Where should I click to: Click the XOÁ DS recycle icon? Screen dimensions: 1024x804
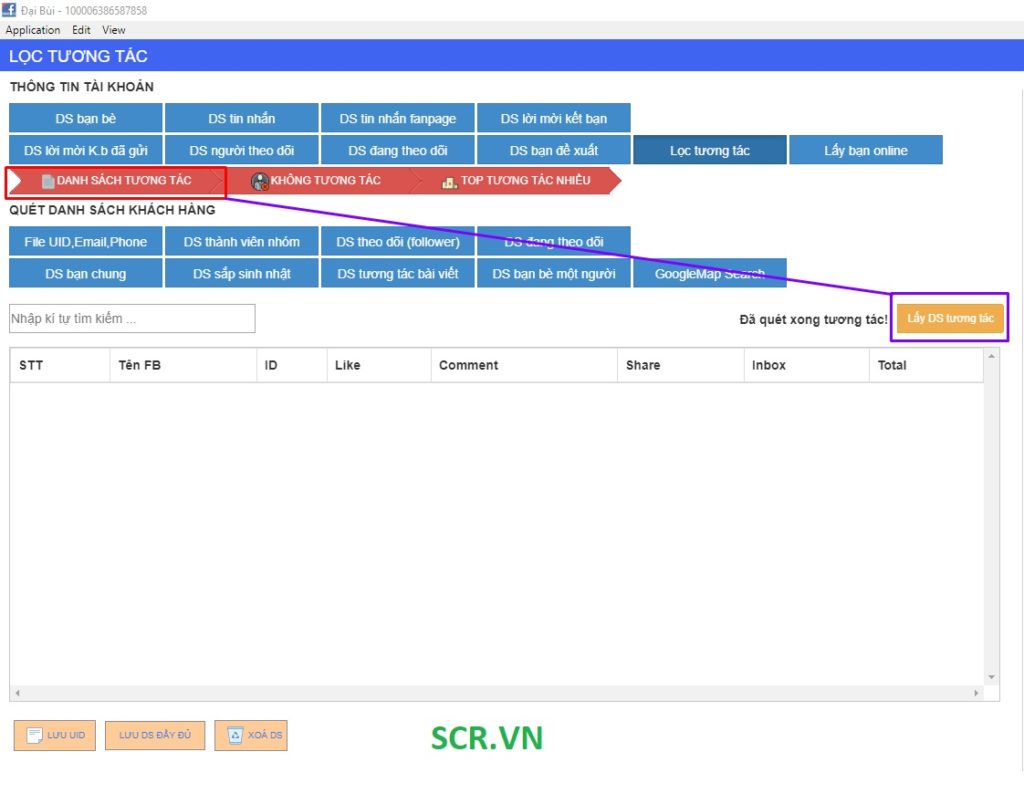point(235,736)
